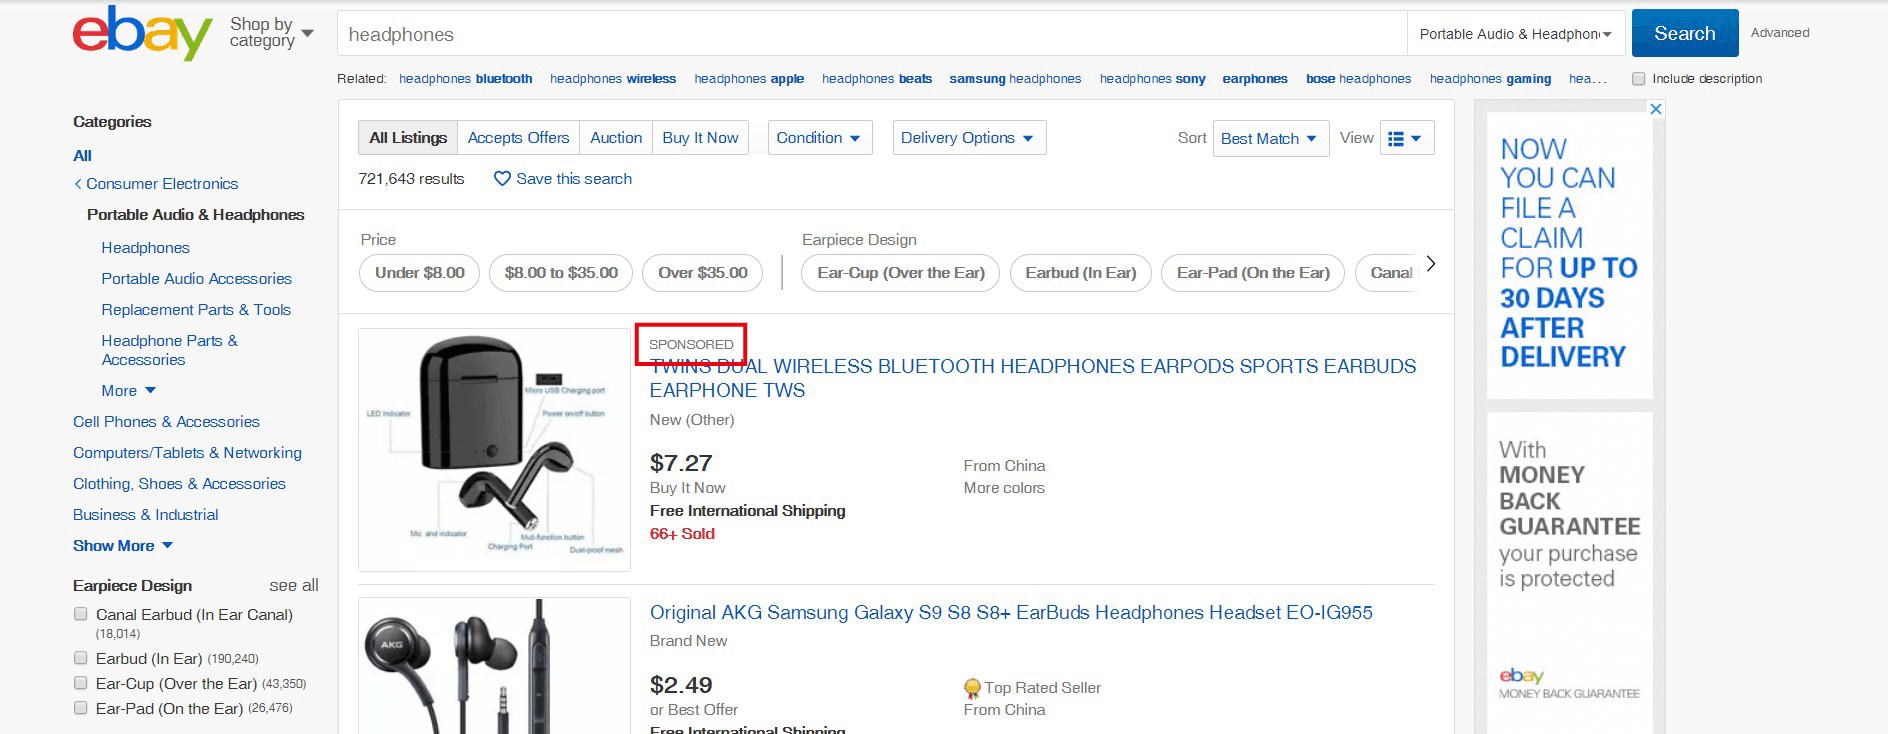This screenshot has width=1888, height=734.
Task: Open Advanced search link
Action: [1780, 33]
